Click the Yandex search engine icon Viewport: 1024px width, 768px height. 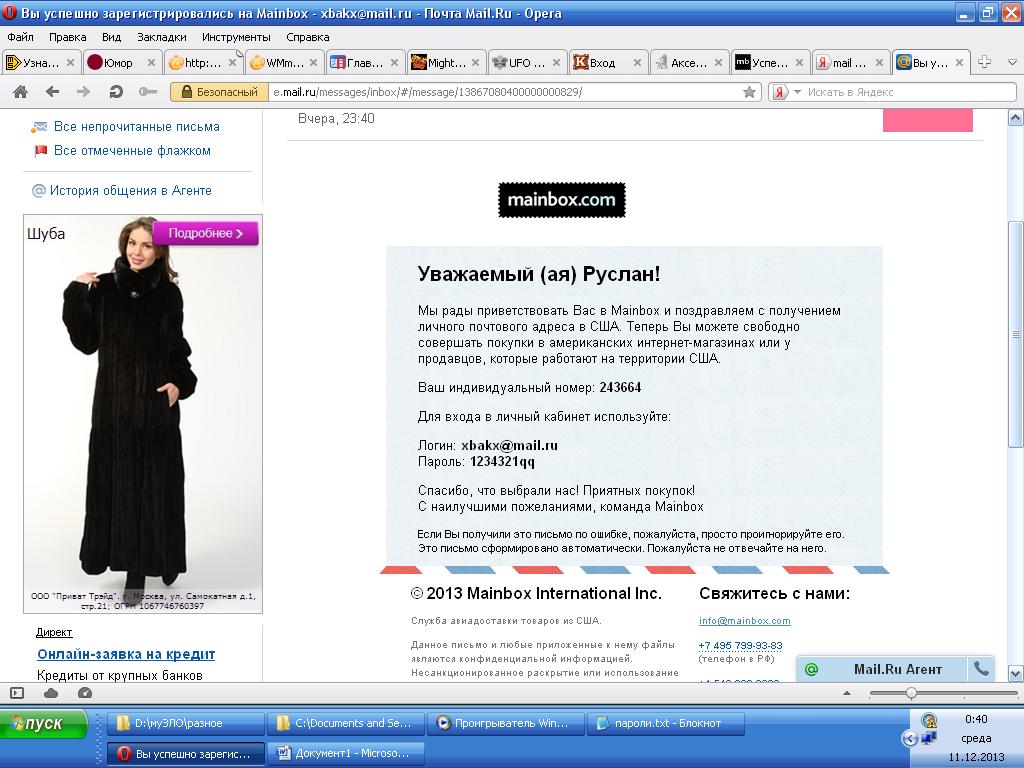pos(780,92)
